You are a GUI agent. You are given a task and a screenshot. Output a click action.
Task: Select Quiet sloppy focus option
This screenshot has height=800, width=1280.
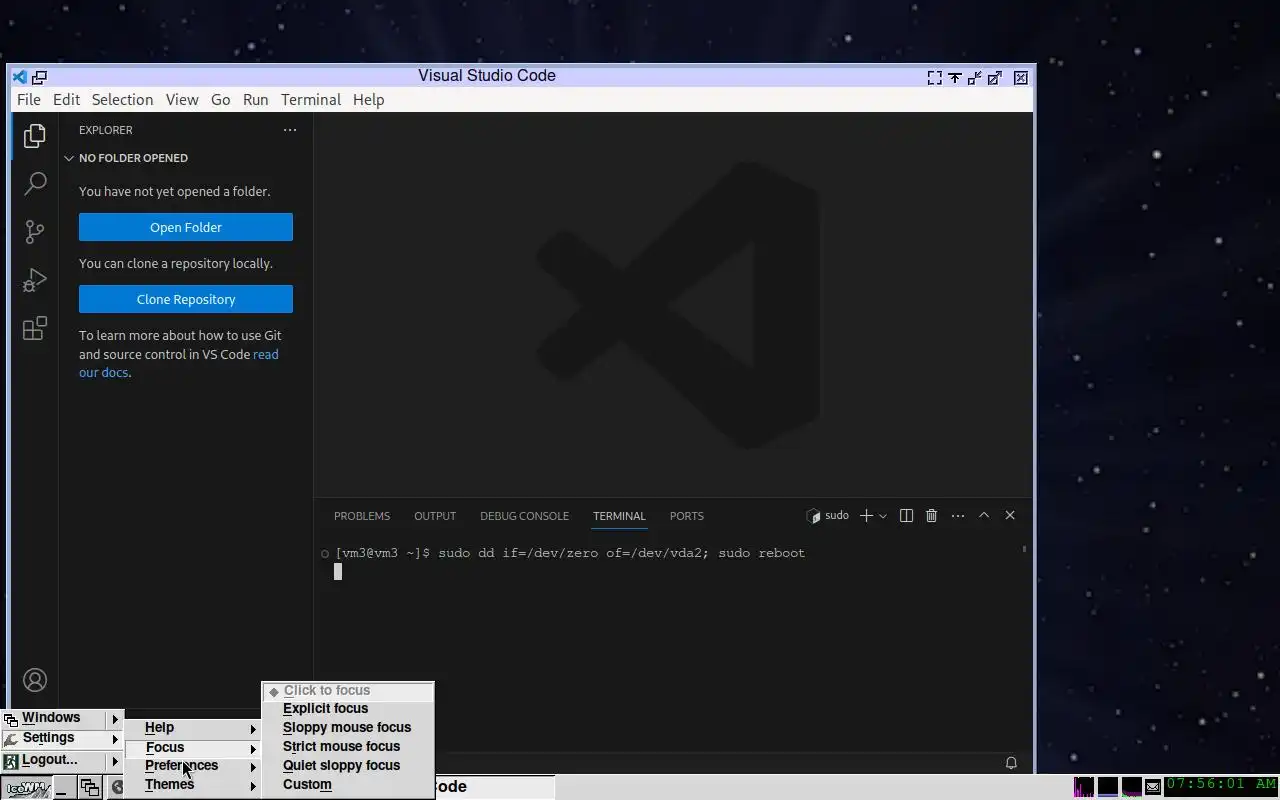coord(348,766)
